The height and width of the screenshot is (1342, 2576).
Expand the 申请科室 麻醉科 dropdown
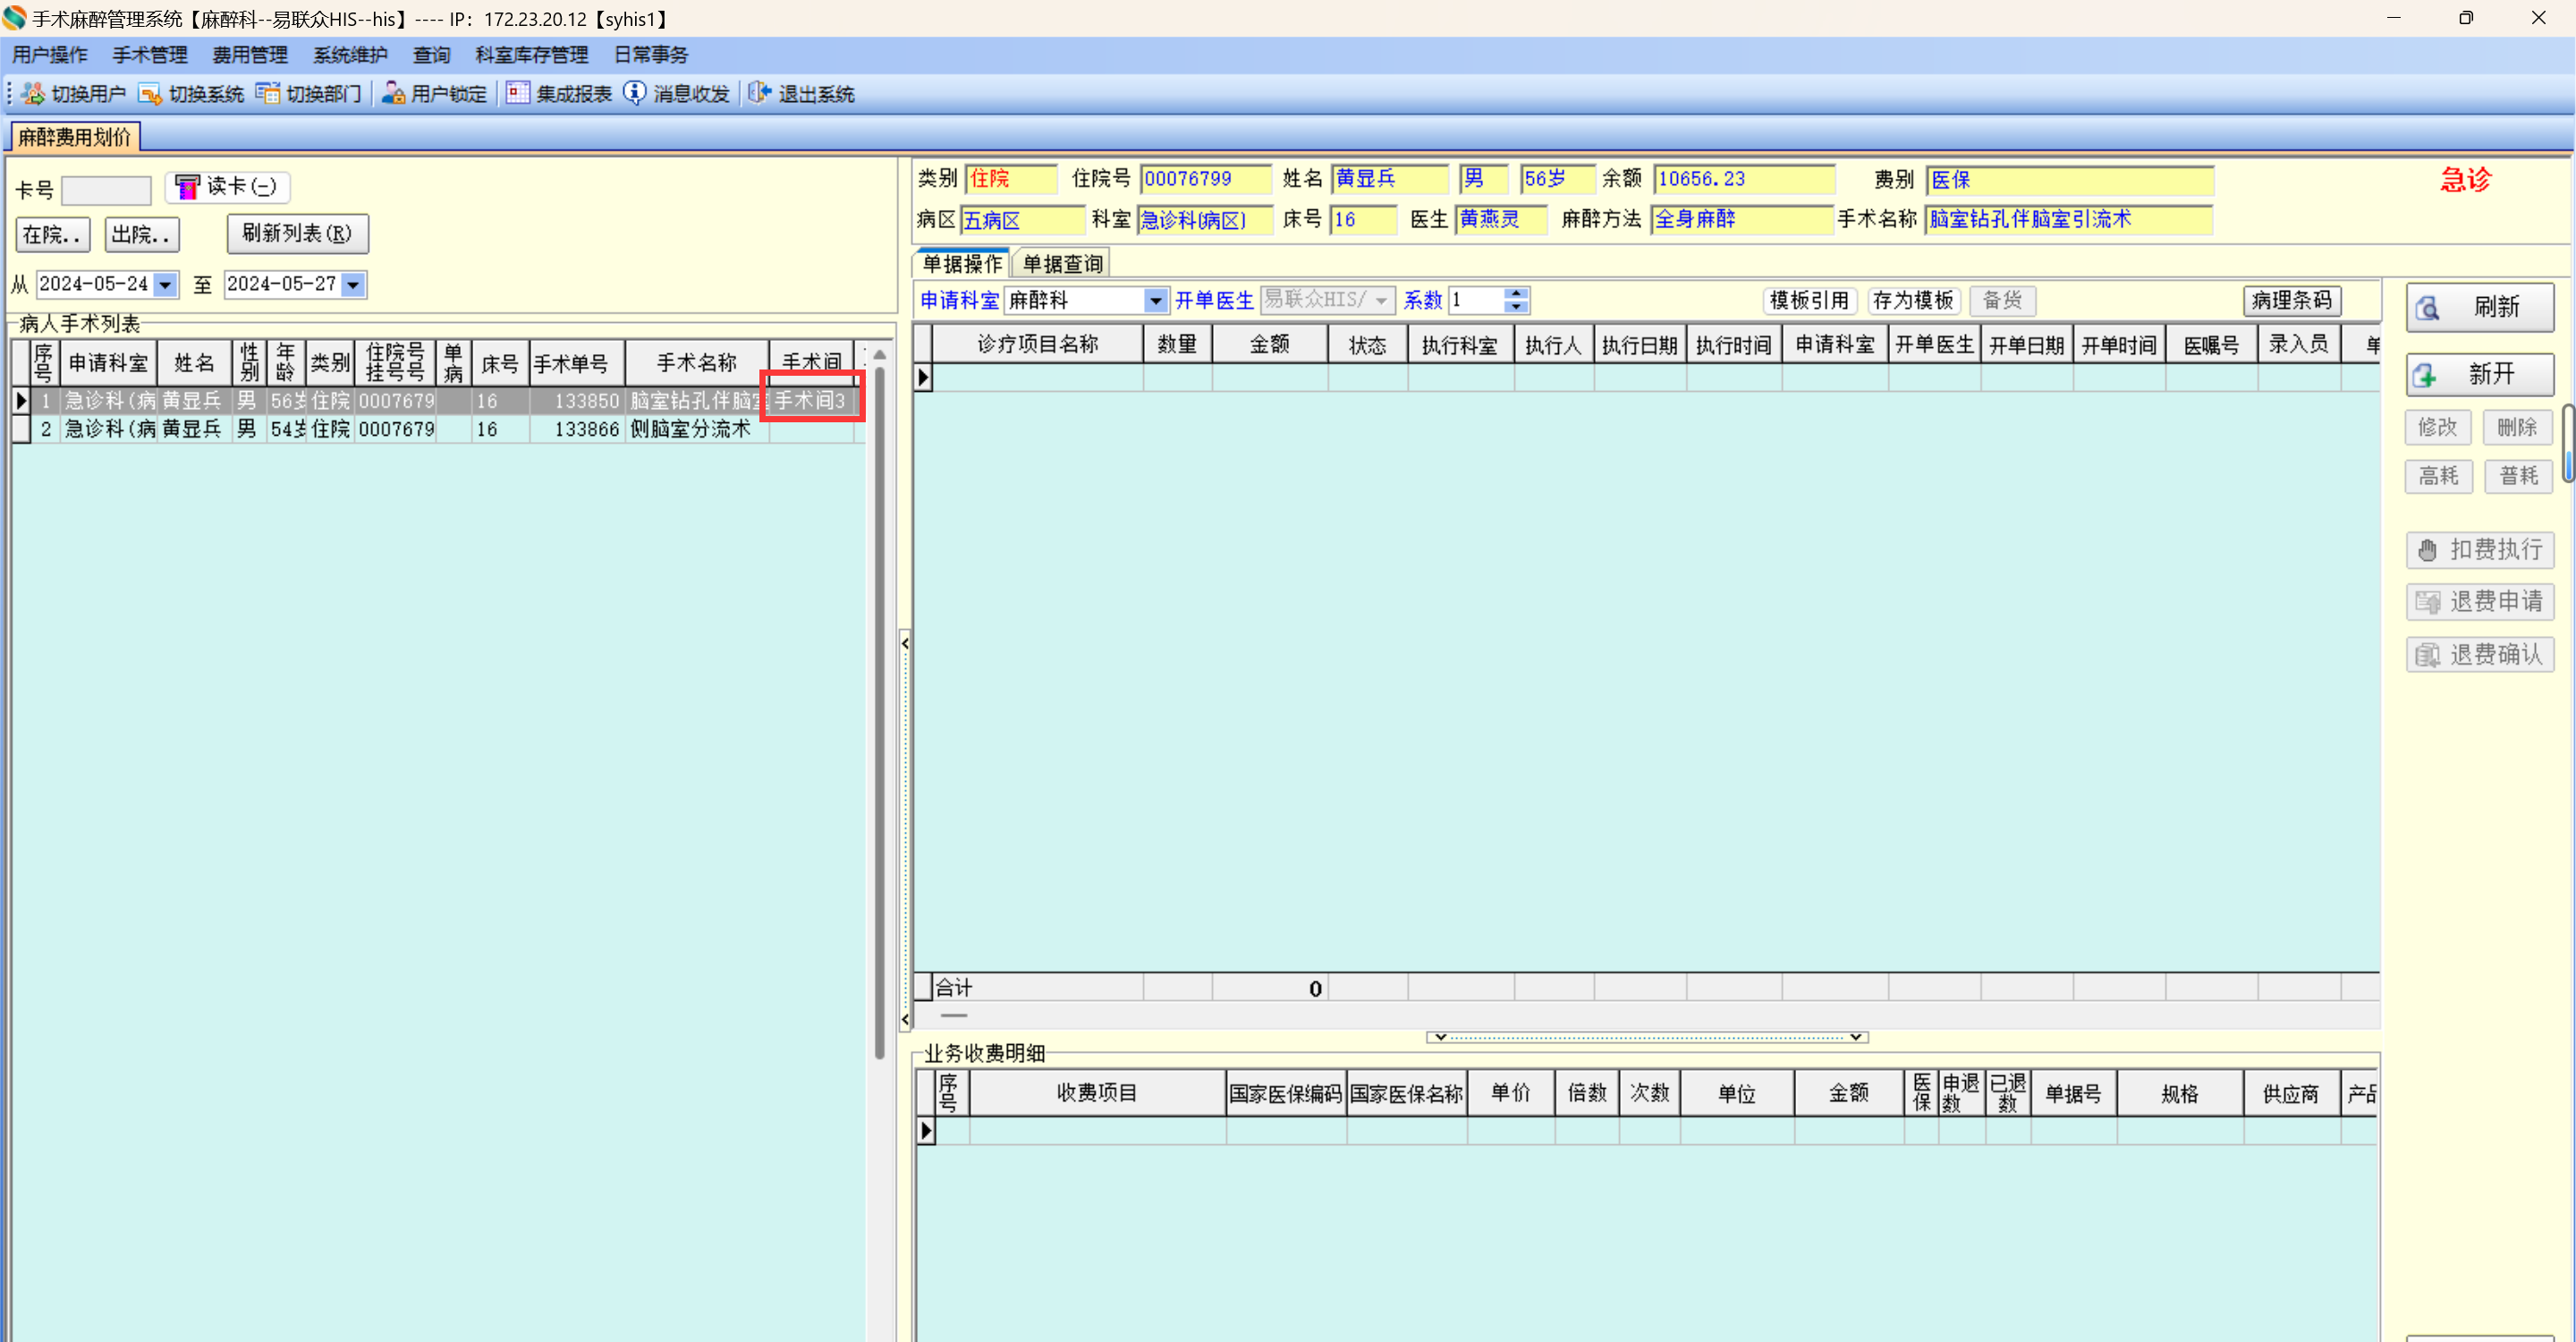pyautogui.click(x=1155, y=301)
